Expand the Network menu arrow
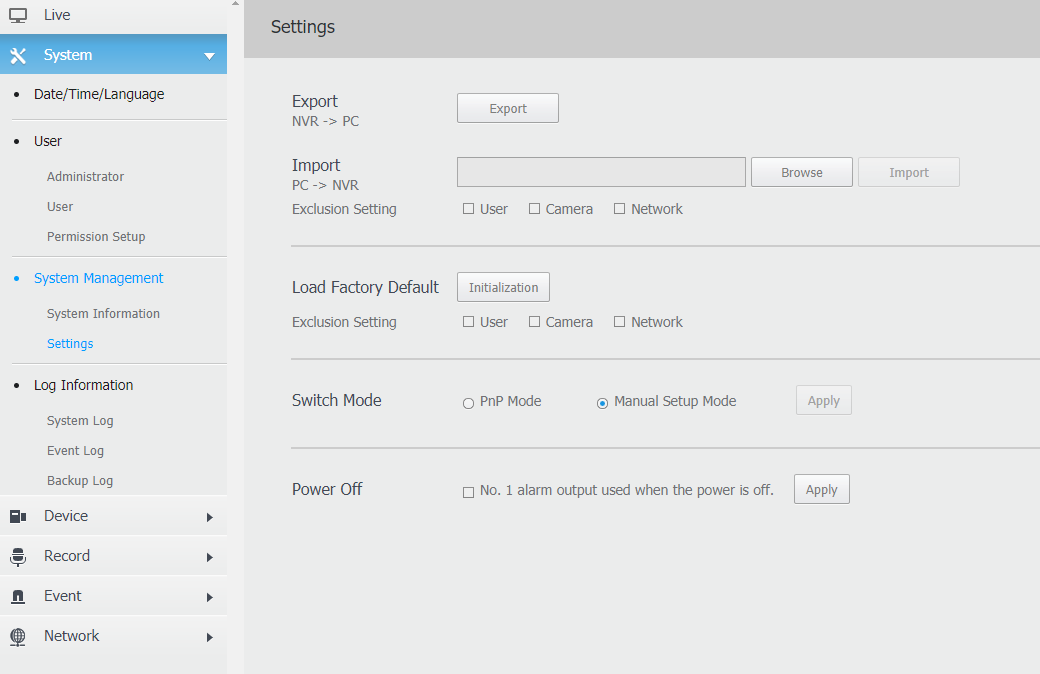1040x674 pixels. [x=210, y=638]
